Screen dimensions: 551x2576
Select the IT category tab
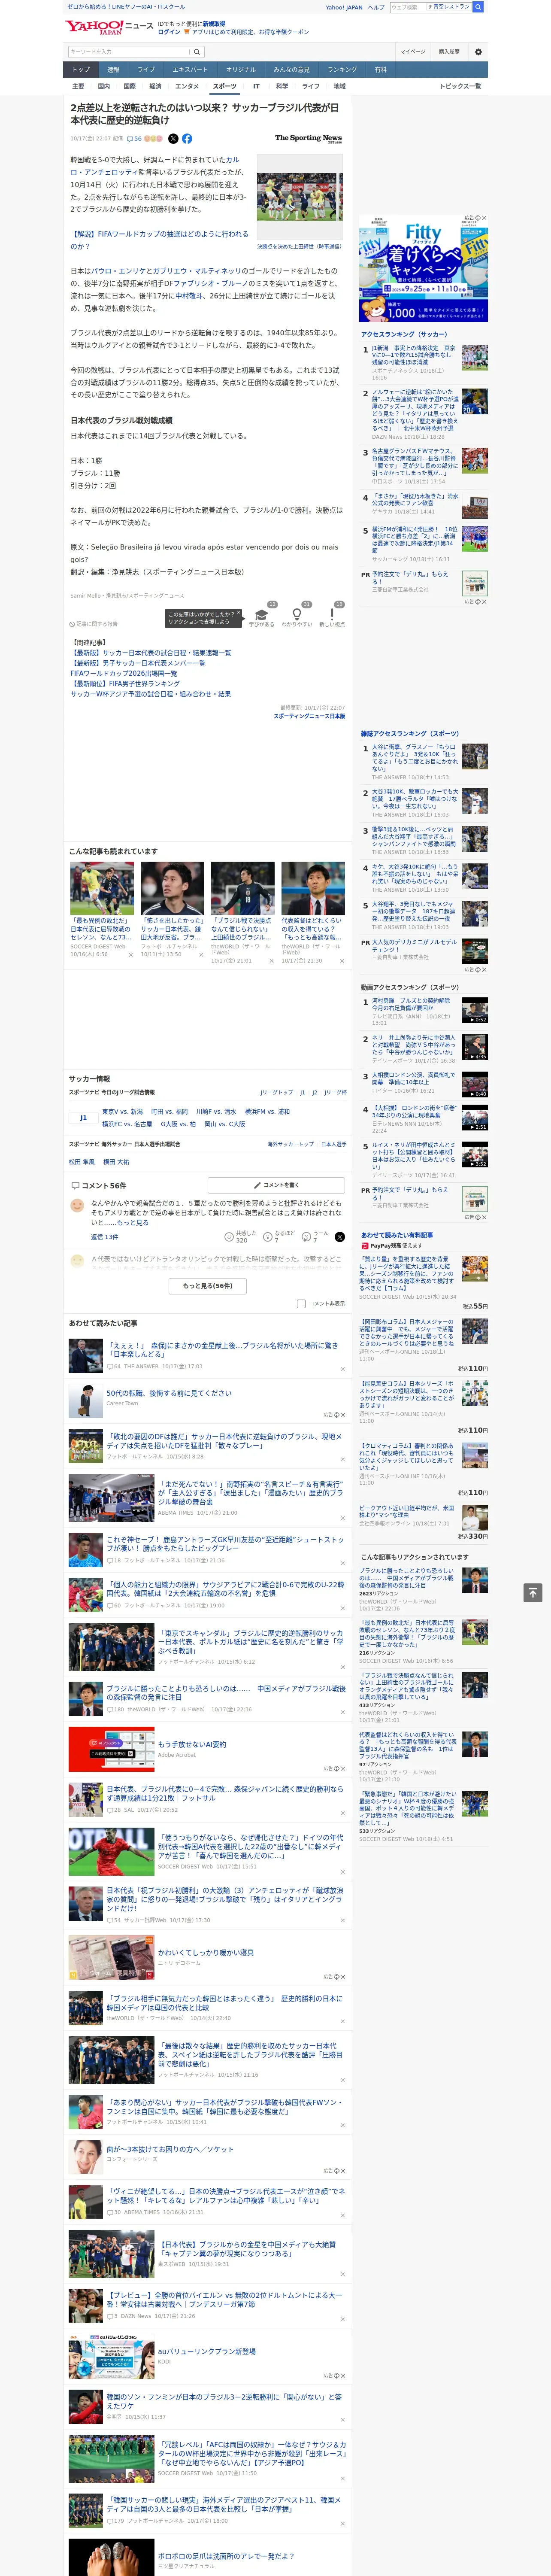pos(256,87)
